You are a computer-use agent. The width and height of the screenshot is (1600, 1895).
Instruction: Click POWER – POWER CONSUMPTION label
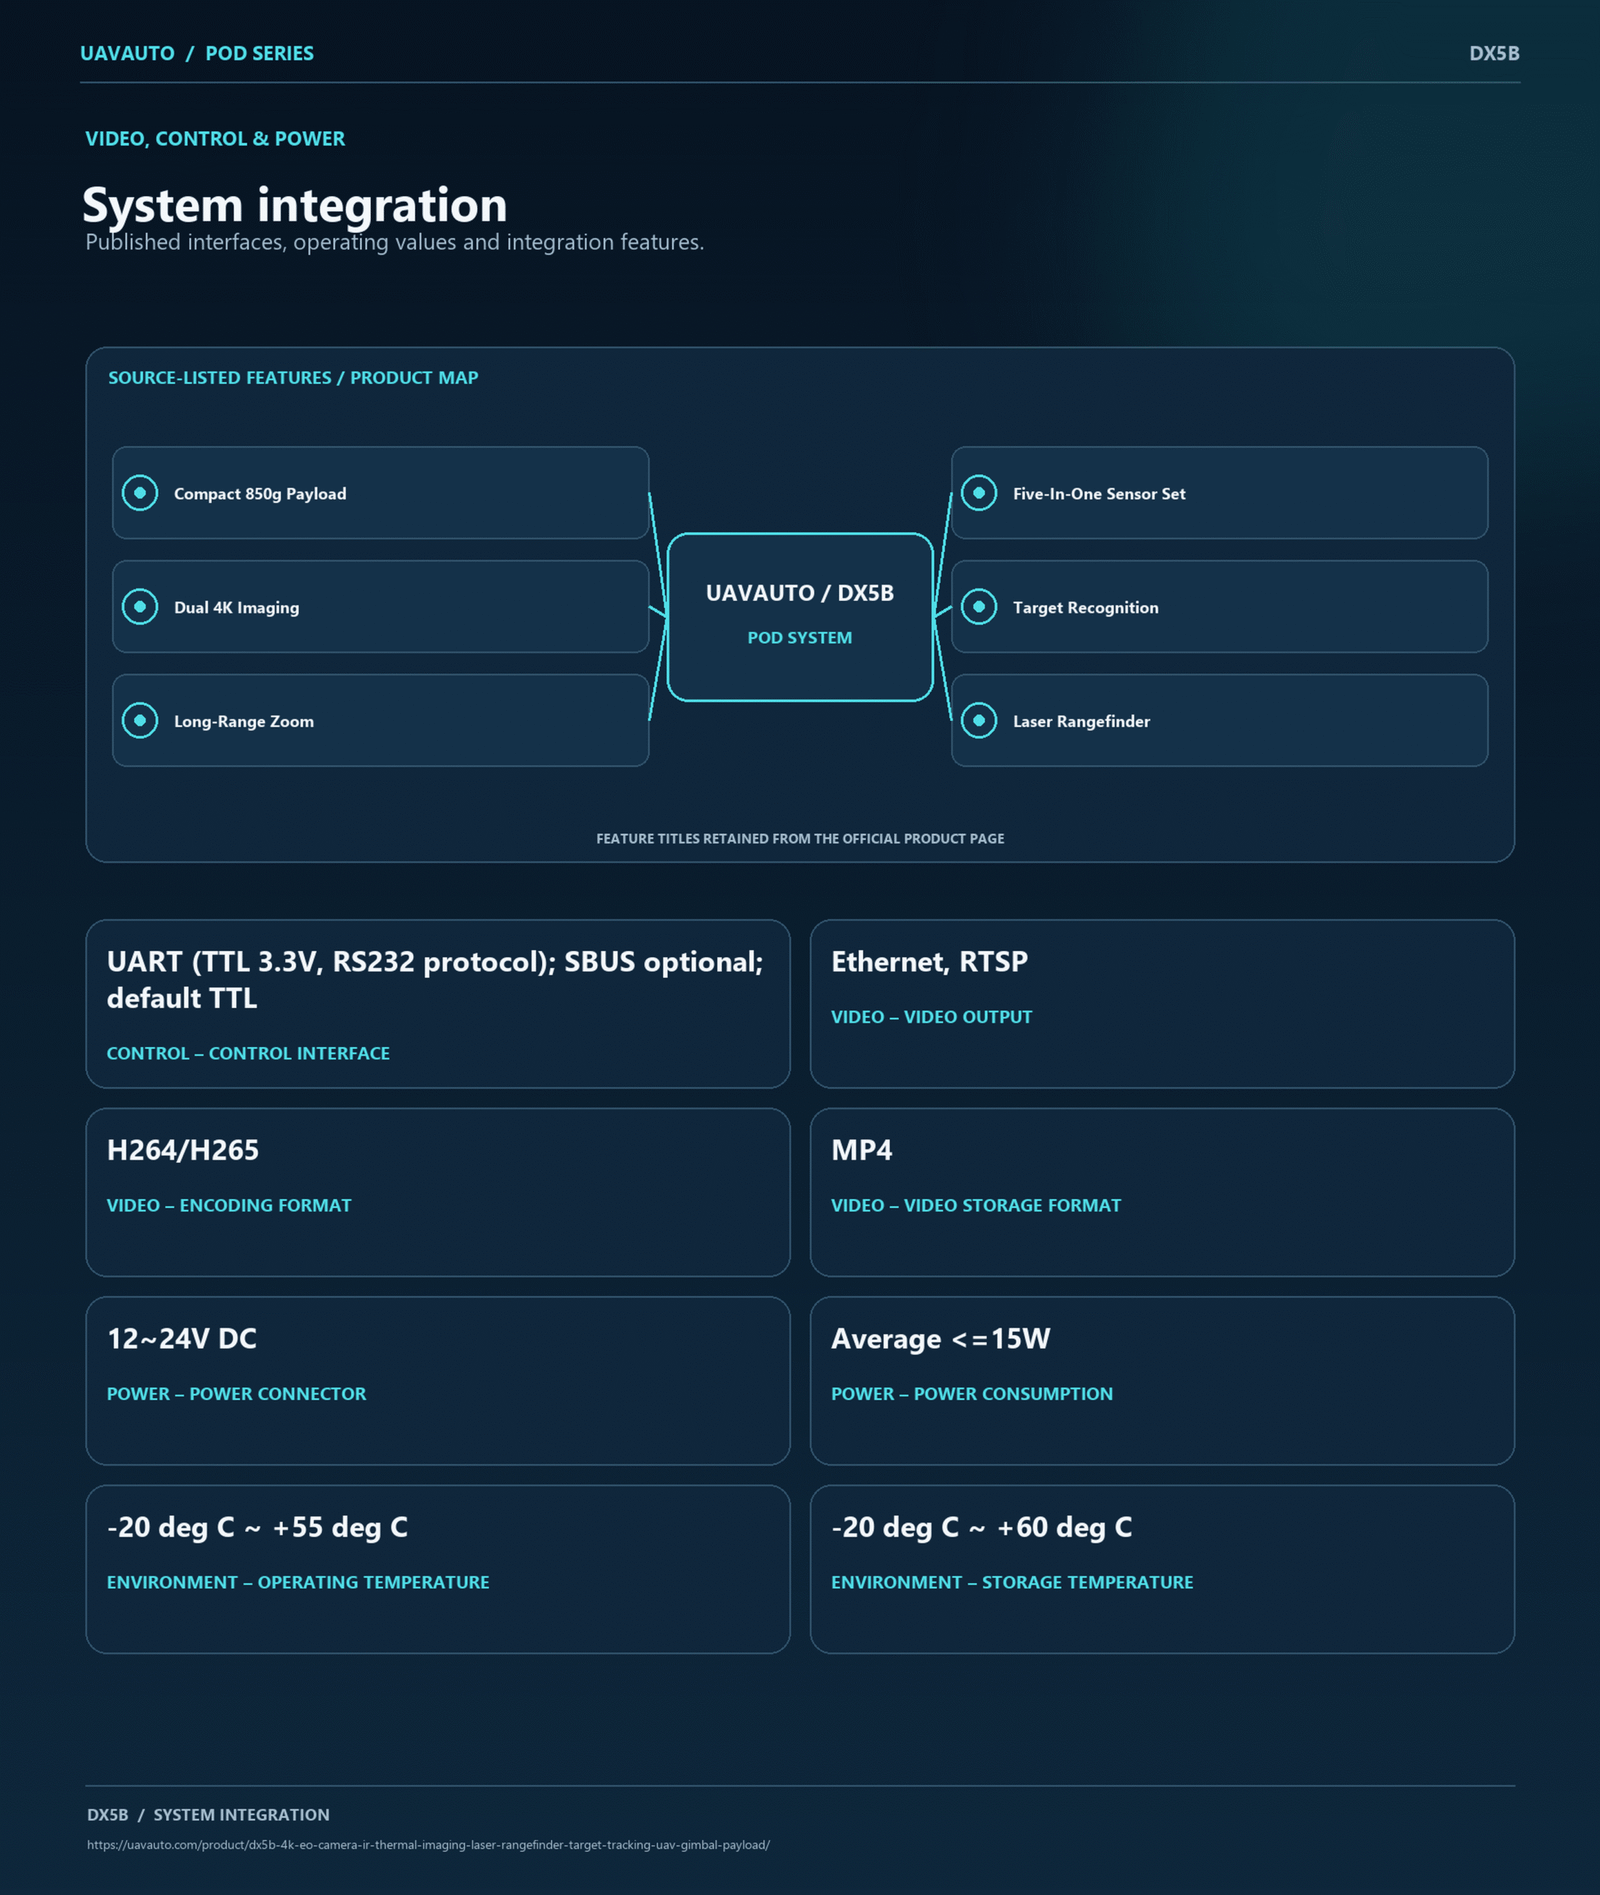pyautogui.click(x=972, y=1394)
